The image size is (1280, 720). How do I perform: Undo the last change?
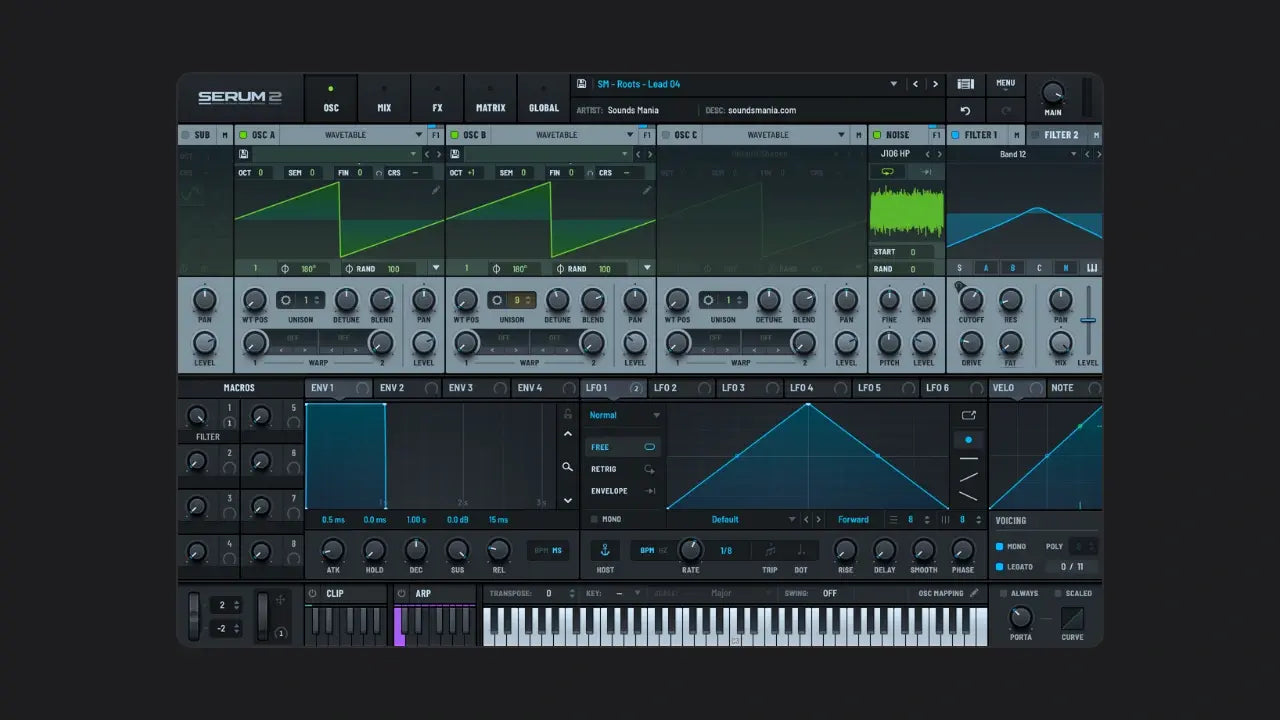coord(965,111)
